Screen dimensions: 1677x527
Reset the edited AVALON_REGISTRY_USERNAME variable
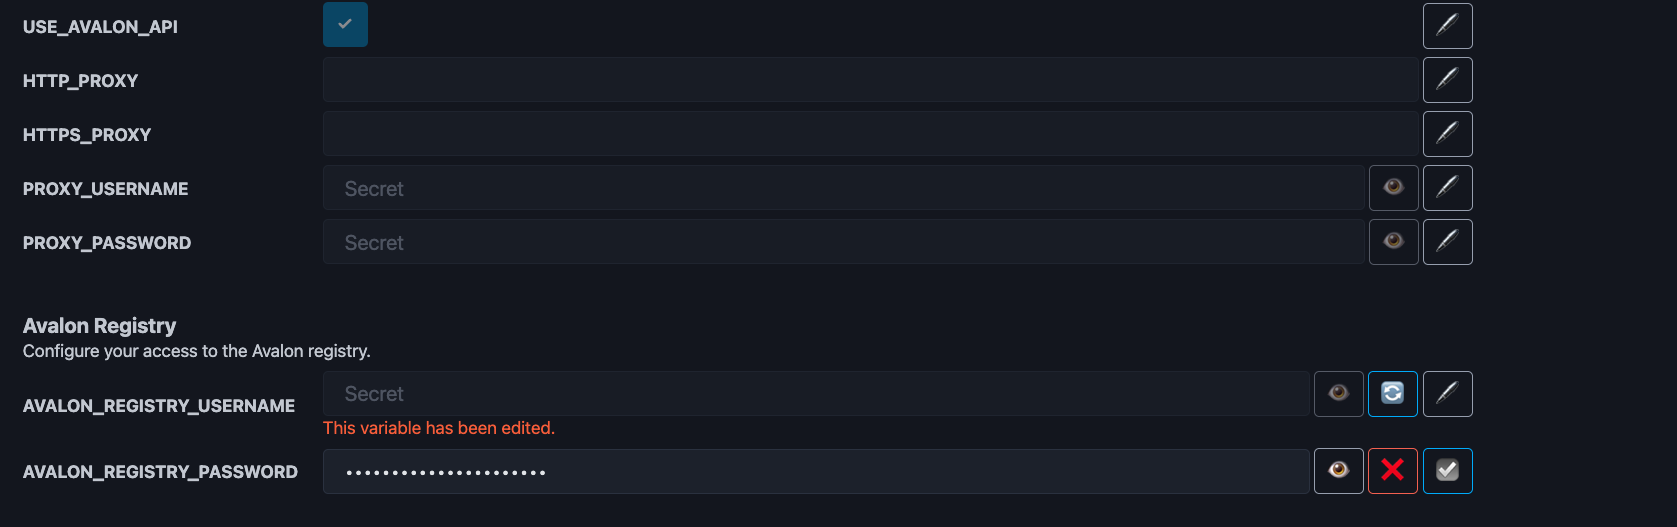click(x=1392, y=394)
